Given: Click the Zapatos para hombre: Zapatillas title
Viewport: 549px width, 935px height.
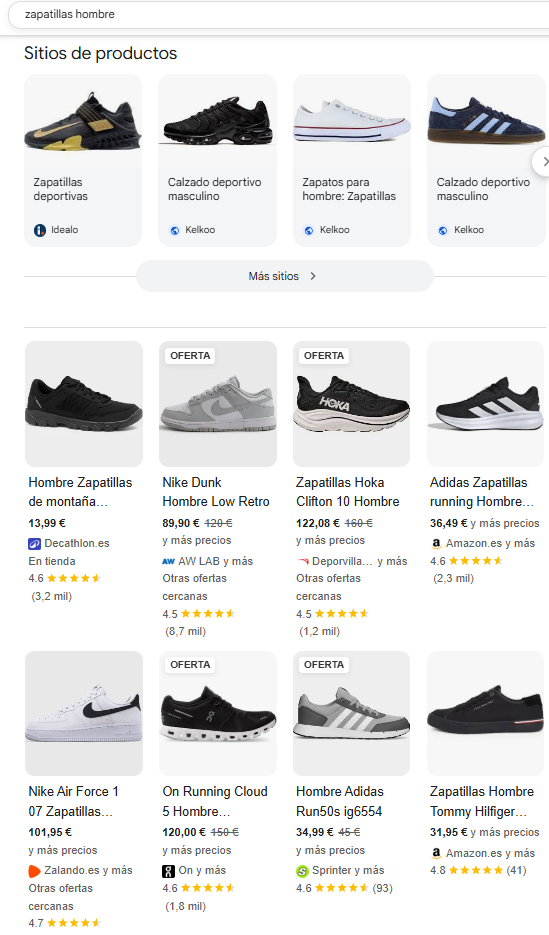Looking at the screenshot, I should (x=349, y=189).
